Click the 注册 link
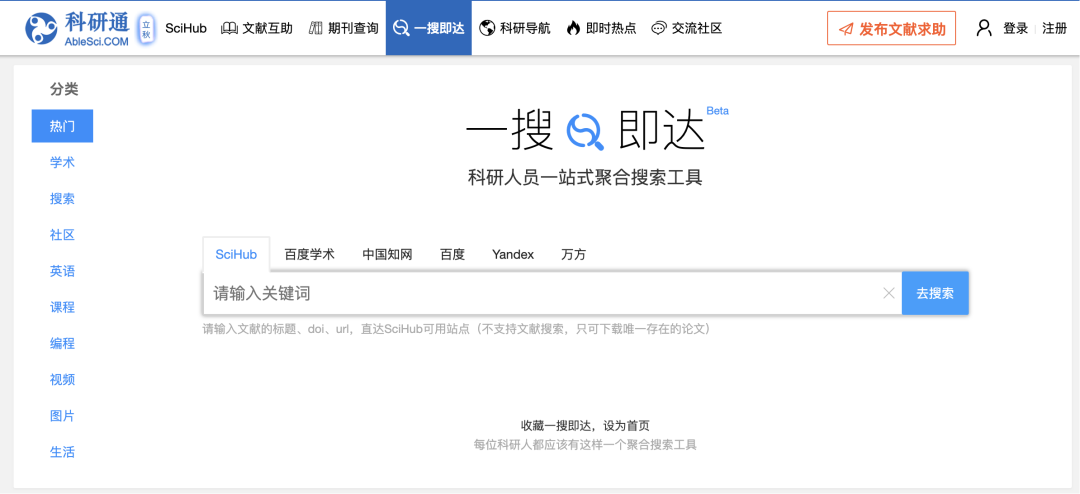The height and width of the screenshot is (494, 1080). coord(1055,28)
